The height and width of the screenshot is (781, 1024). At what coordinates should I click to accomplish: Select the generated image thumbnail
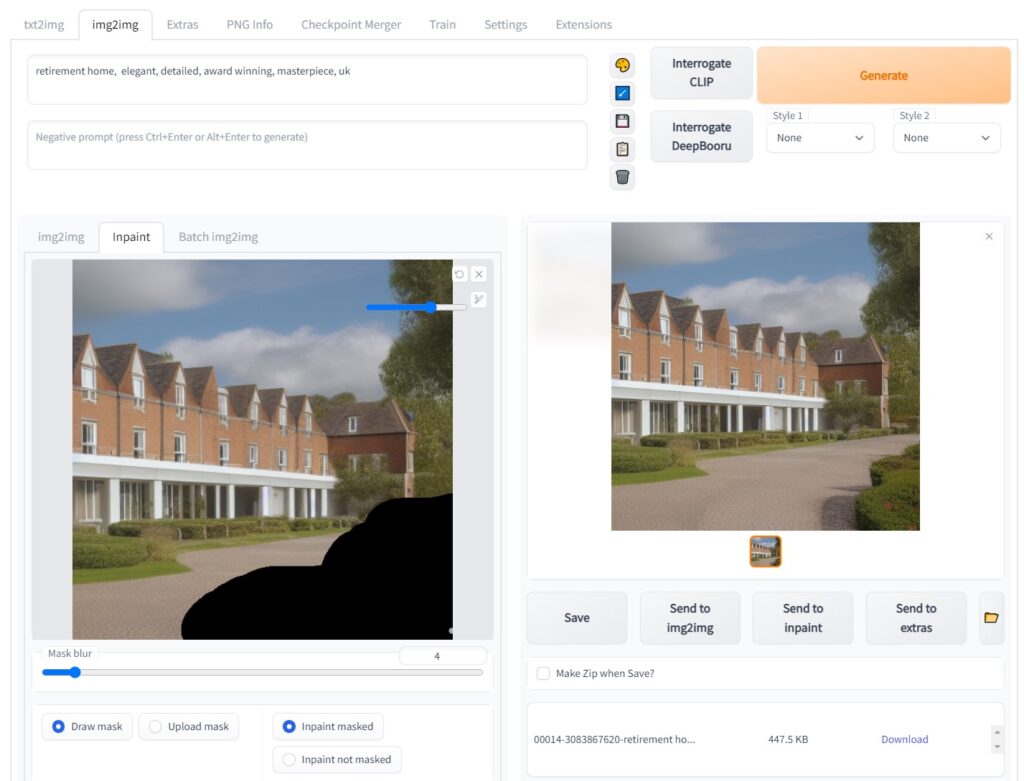[x=765, y=551]
